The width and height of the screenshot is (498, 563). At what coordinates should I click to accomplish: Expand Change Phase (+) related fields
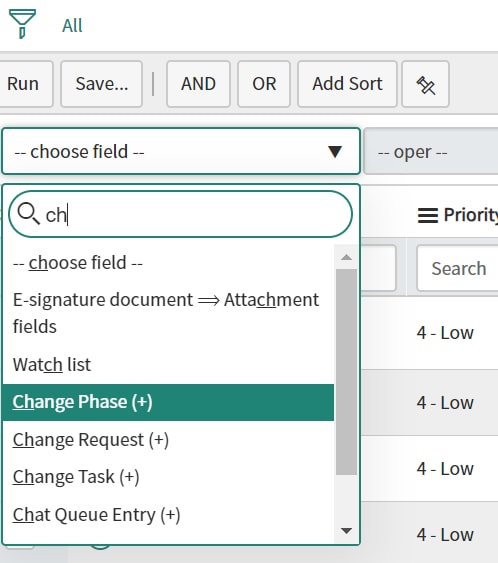168,402
